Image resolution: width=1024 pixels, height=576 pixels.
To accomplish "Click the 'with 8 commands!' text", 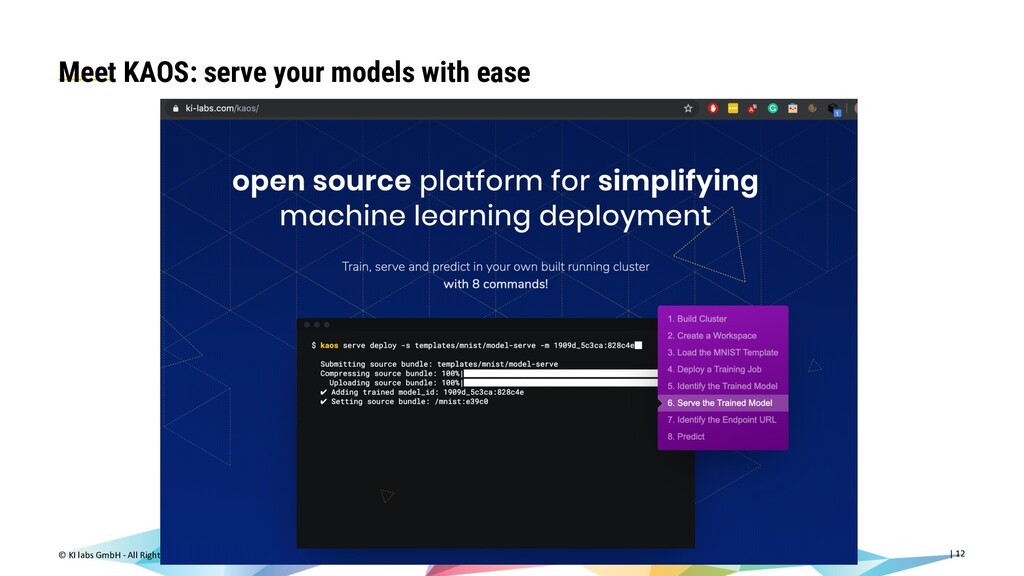I will (x=496, y=284).
